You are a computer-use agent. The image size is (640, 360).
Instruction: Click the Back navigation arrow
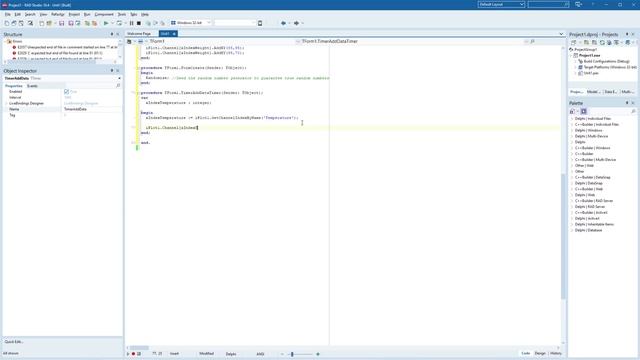(x=283, y=23)
